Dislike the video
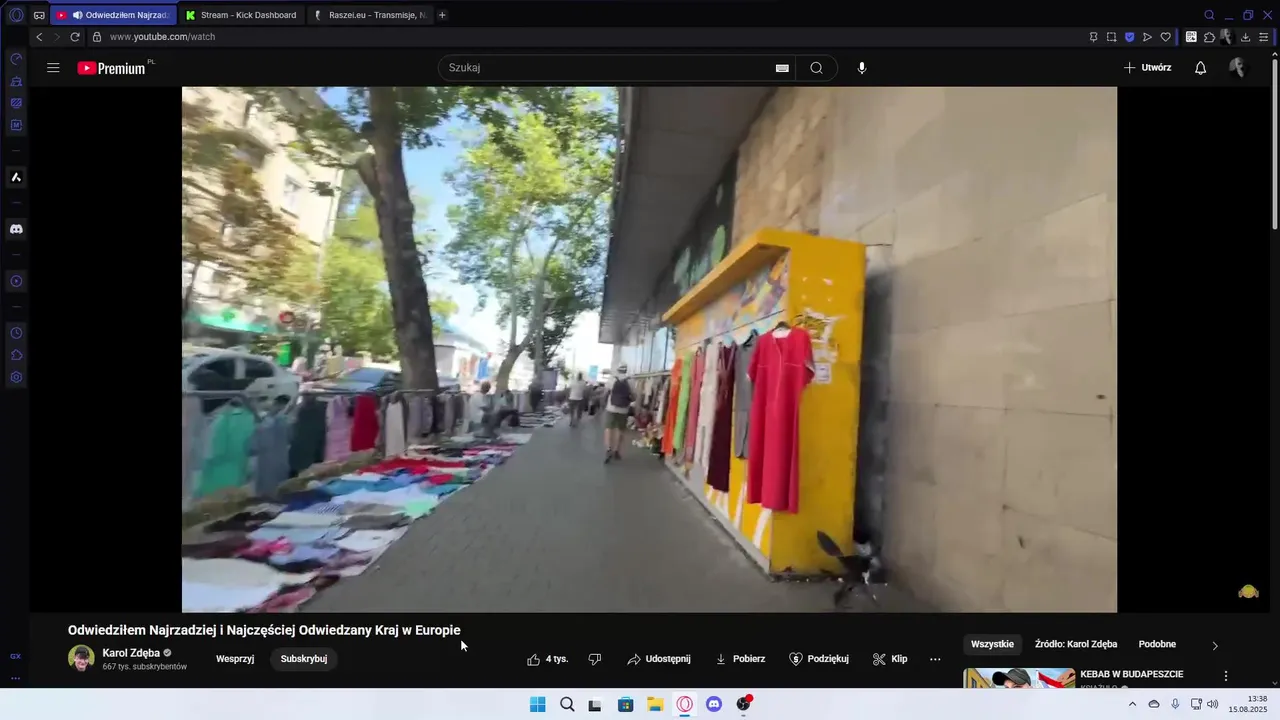 [x=595, y=659]
